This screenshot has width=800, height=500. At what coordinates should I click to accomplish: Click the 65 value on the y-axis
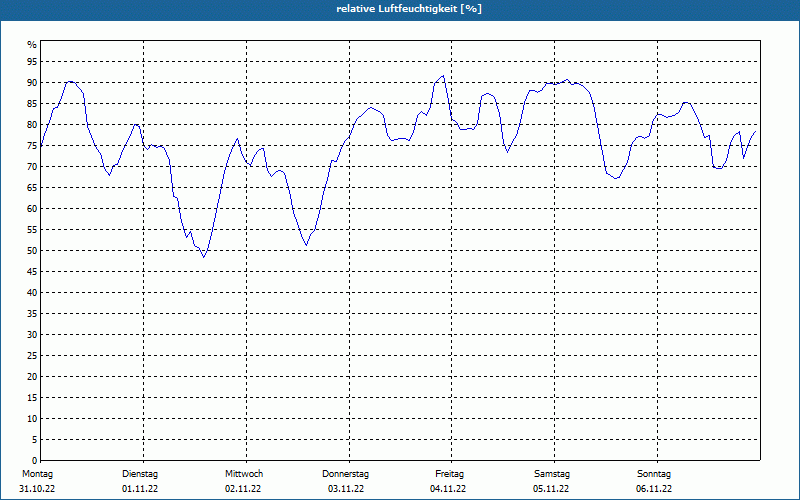click(x=32, y=188)
